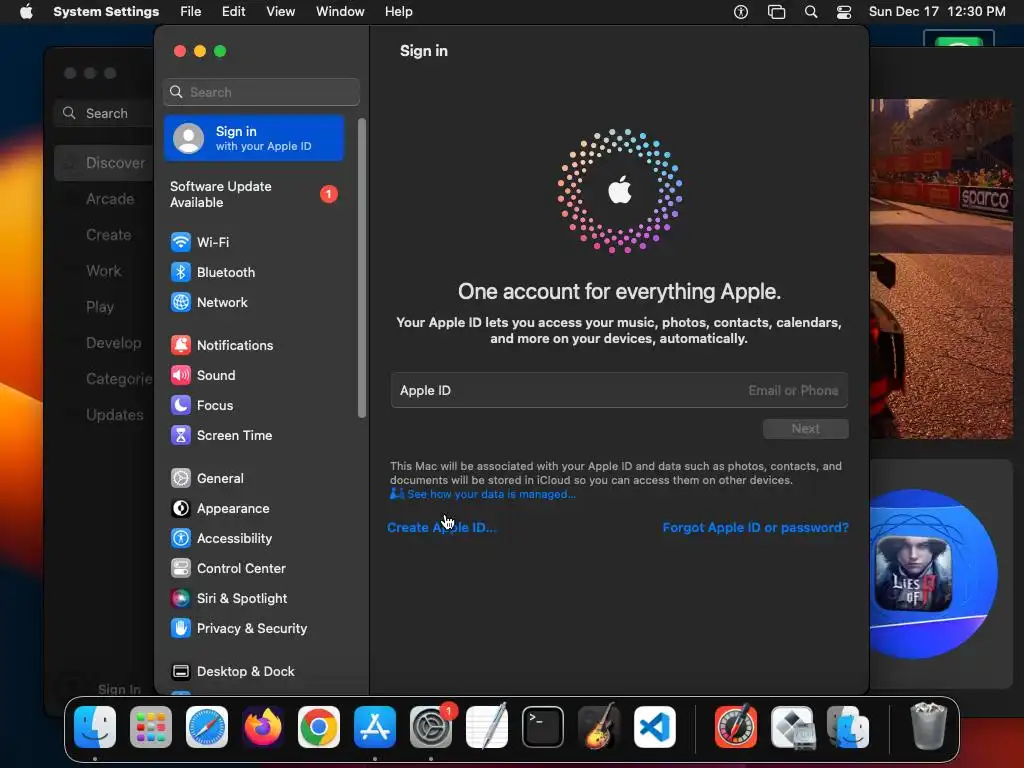The image size is (1024, 768).
Task: Click the sidebar scrollbar in System Settings
Action: tap(362, 268)
